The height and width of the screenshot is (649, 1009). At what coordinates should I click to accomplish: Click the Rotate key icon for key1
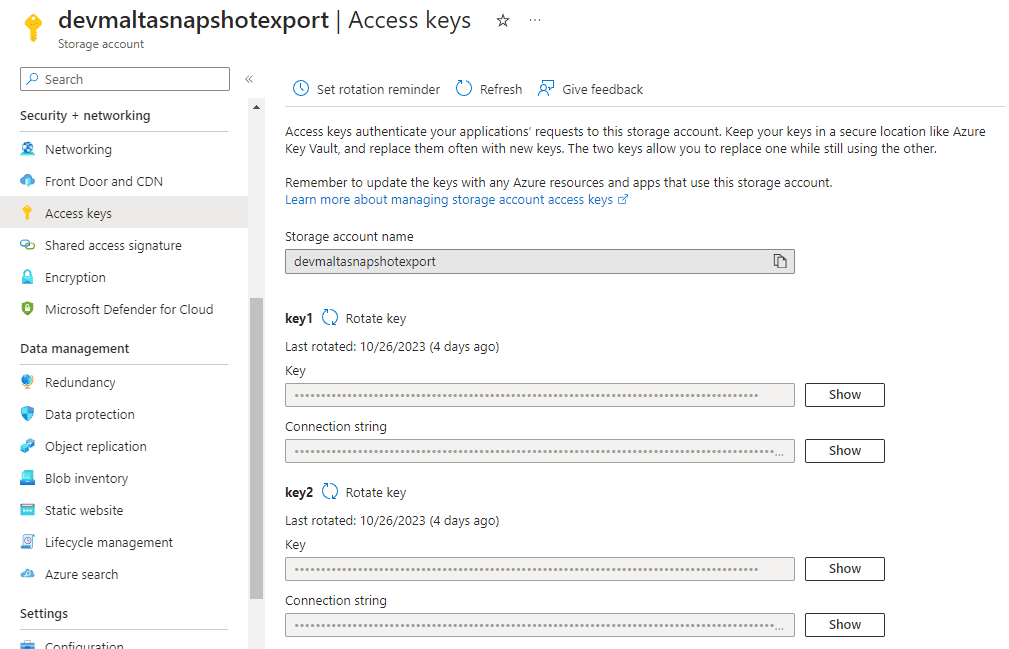330,317
